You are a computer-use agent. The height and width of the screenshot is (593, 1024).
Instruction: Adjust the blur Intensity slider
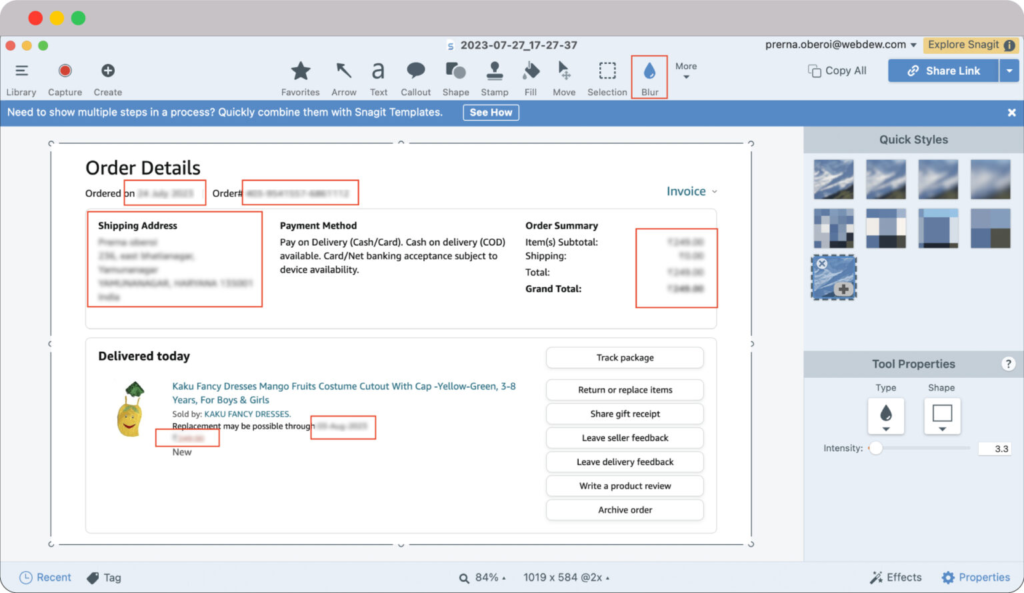[x=876, y=449]
